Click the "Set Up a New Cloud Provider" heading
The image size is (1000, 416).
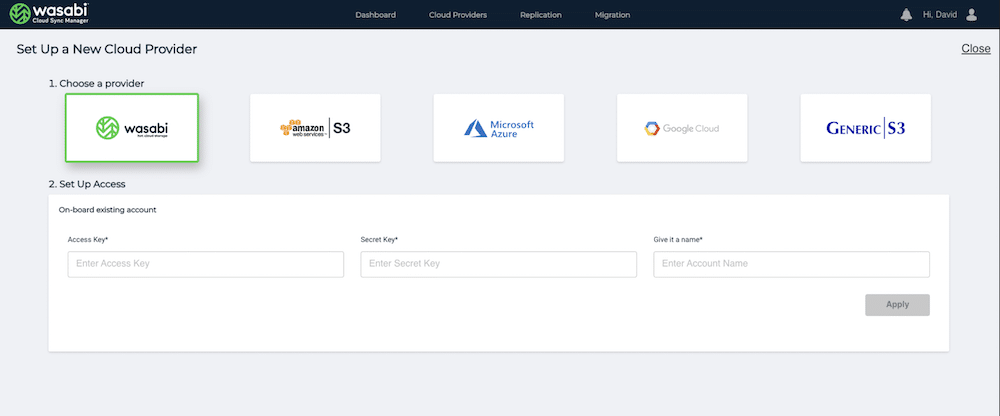pyautogui.click(x=107, y=49)
